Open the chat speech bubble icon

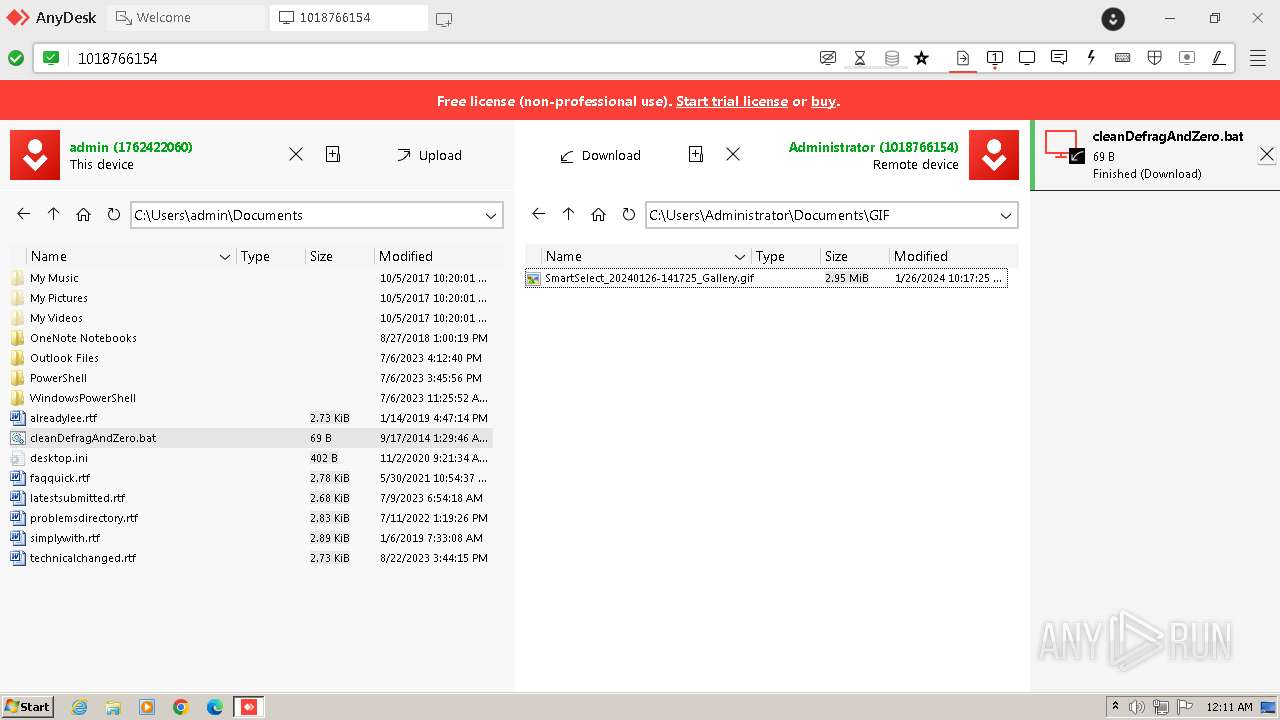pos(1059,58)
